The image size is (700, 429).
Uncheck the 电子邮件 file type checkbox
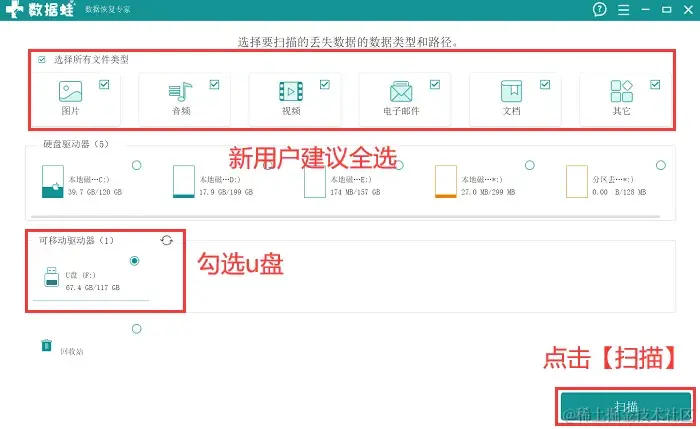coord(435,84)
